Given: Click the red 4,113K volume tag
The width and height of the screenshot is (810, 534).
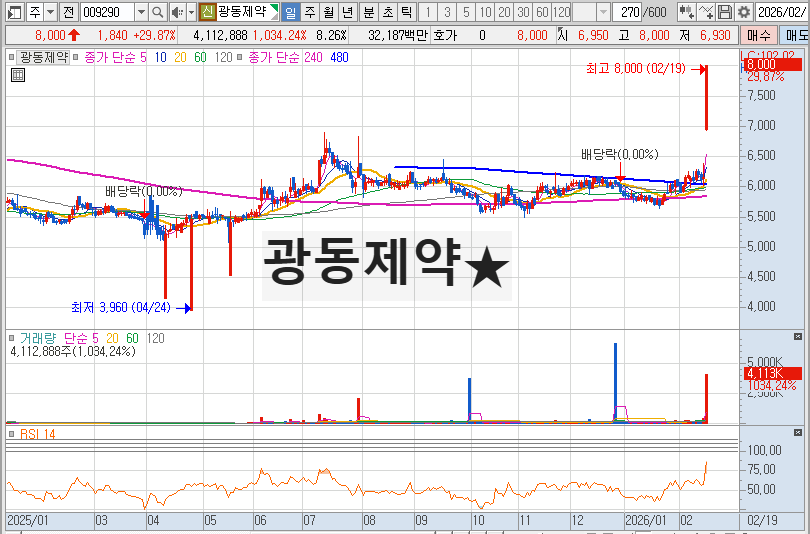Looking at the screenshot, I should 771,373.
